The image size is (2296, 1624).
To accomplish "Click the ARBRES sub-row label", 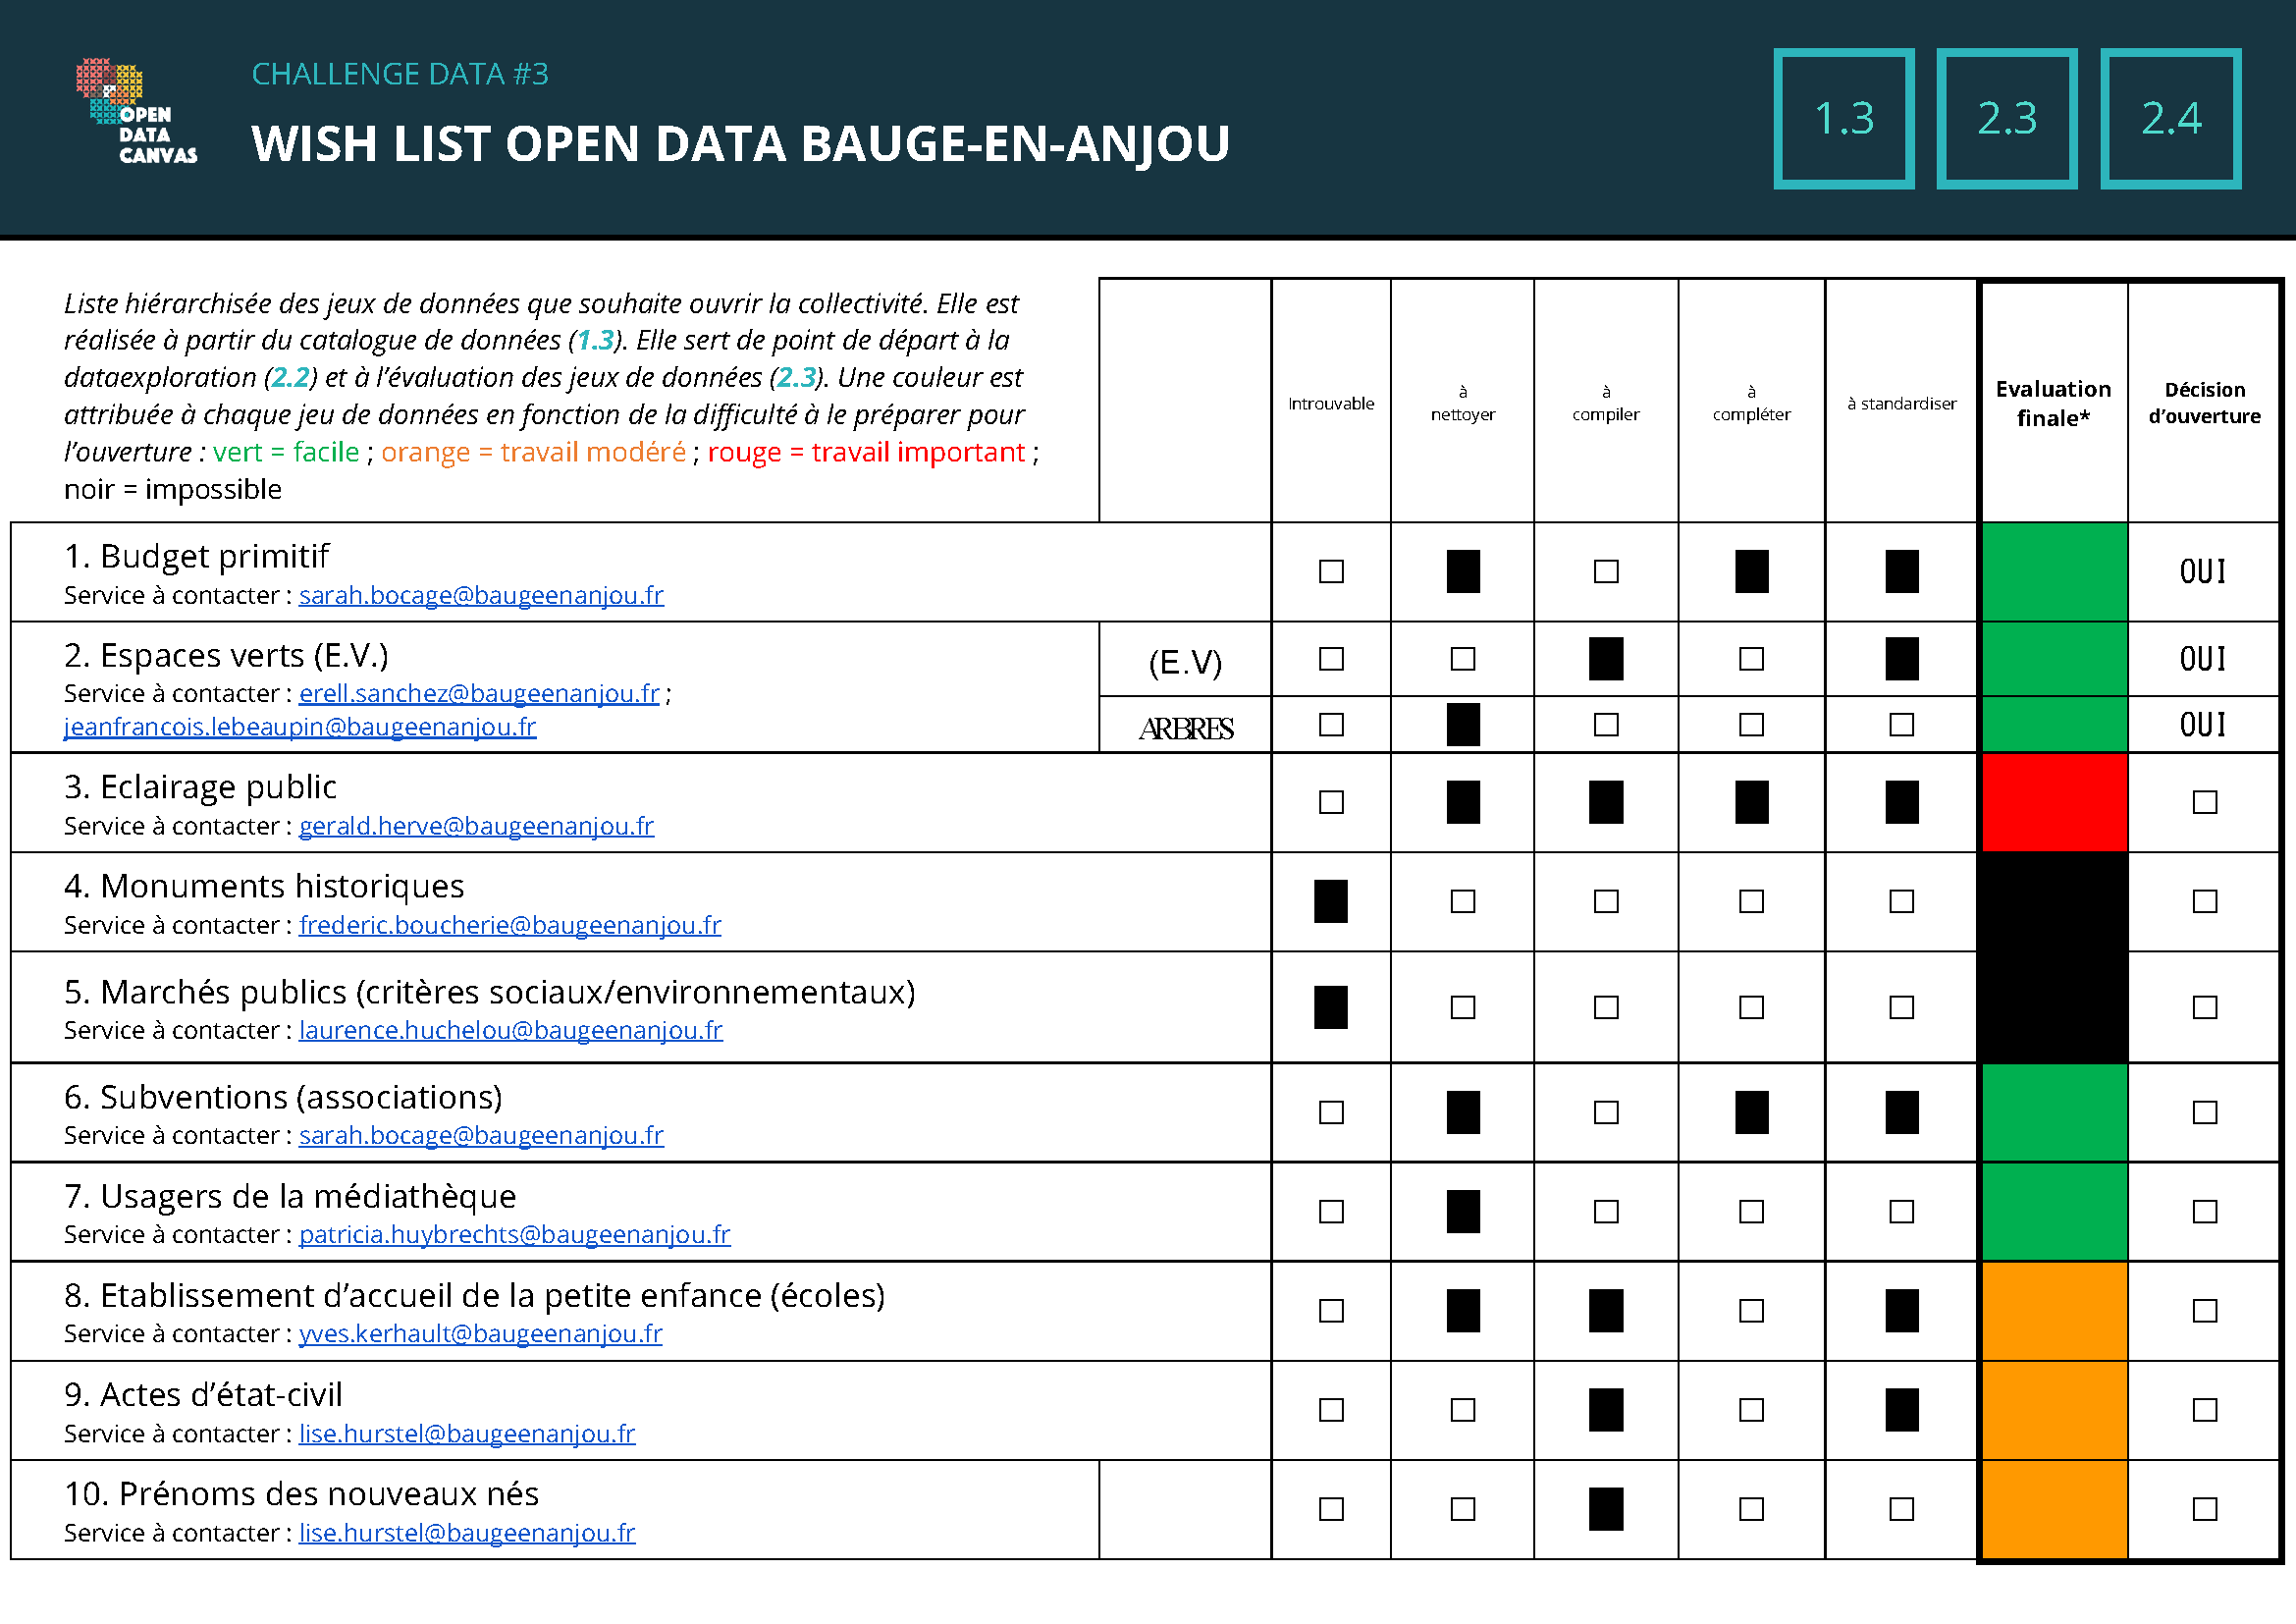I will click(1185, 729).
